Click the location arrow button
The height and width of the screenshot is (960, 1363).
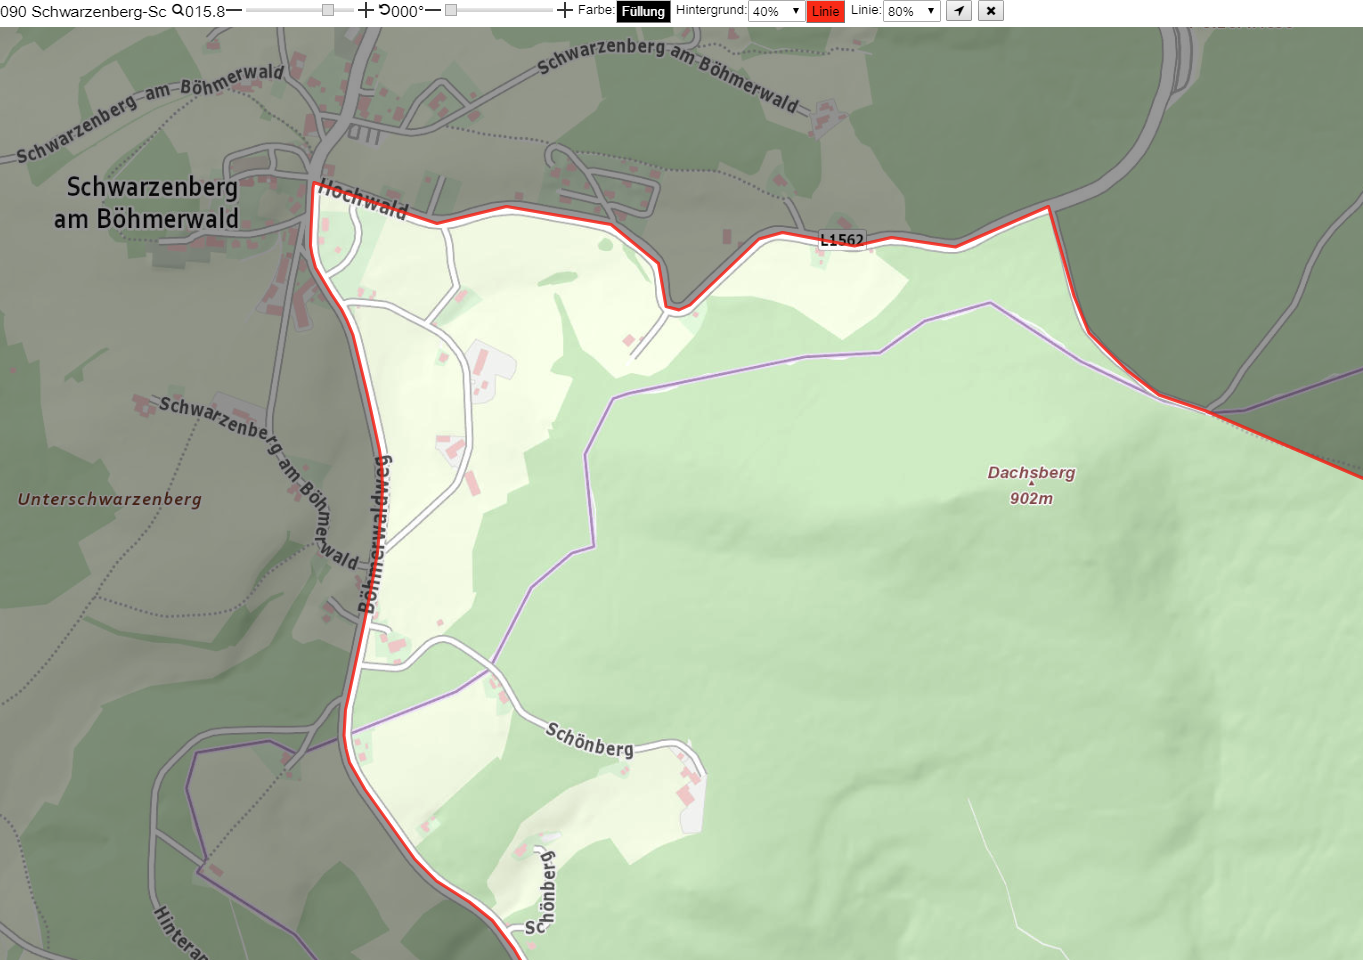click(x=959, y=11)
